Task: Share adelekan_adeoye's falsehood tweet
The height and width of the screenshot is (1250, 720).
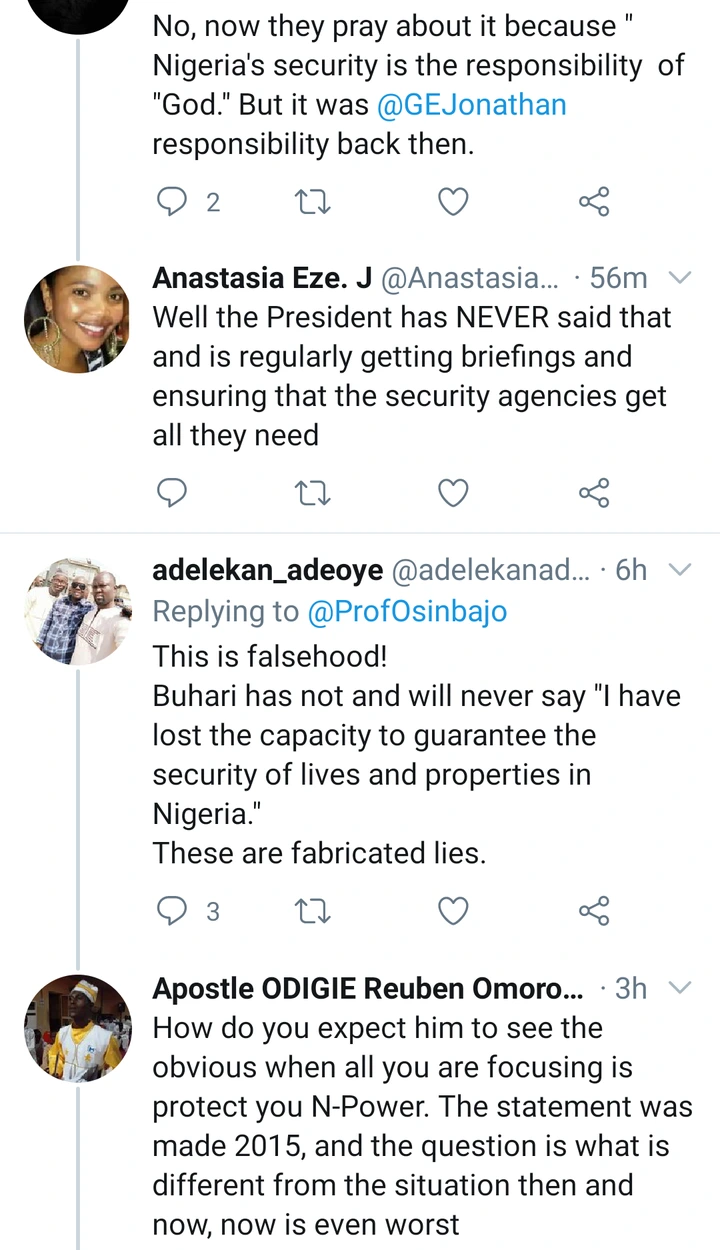Action: pos(594,912)
